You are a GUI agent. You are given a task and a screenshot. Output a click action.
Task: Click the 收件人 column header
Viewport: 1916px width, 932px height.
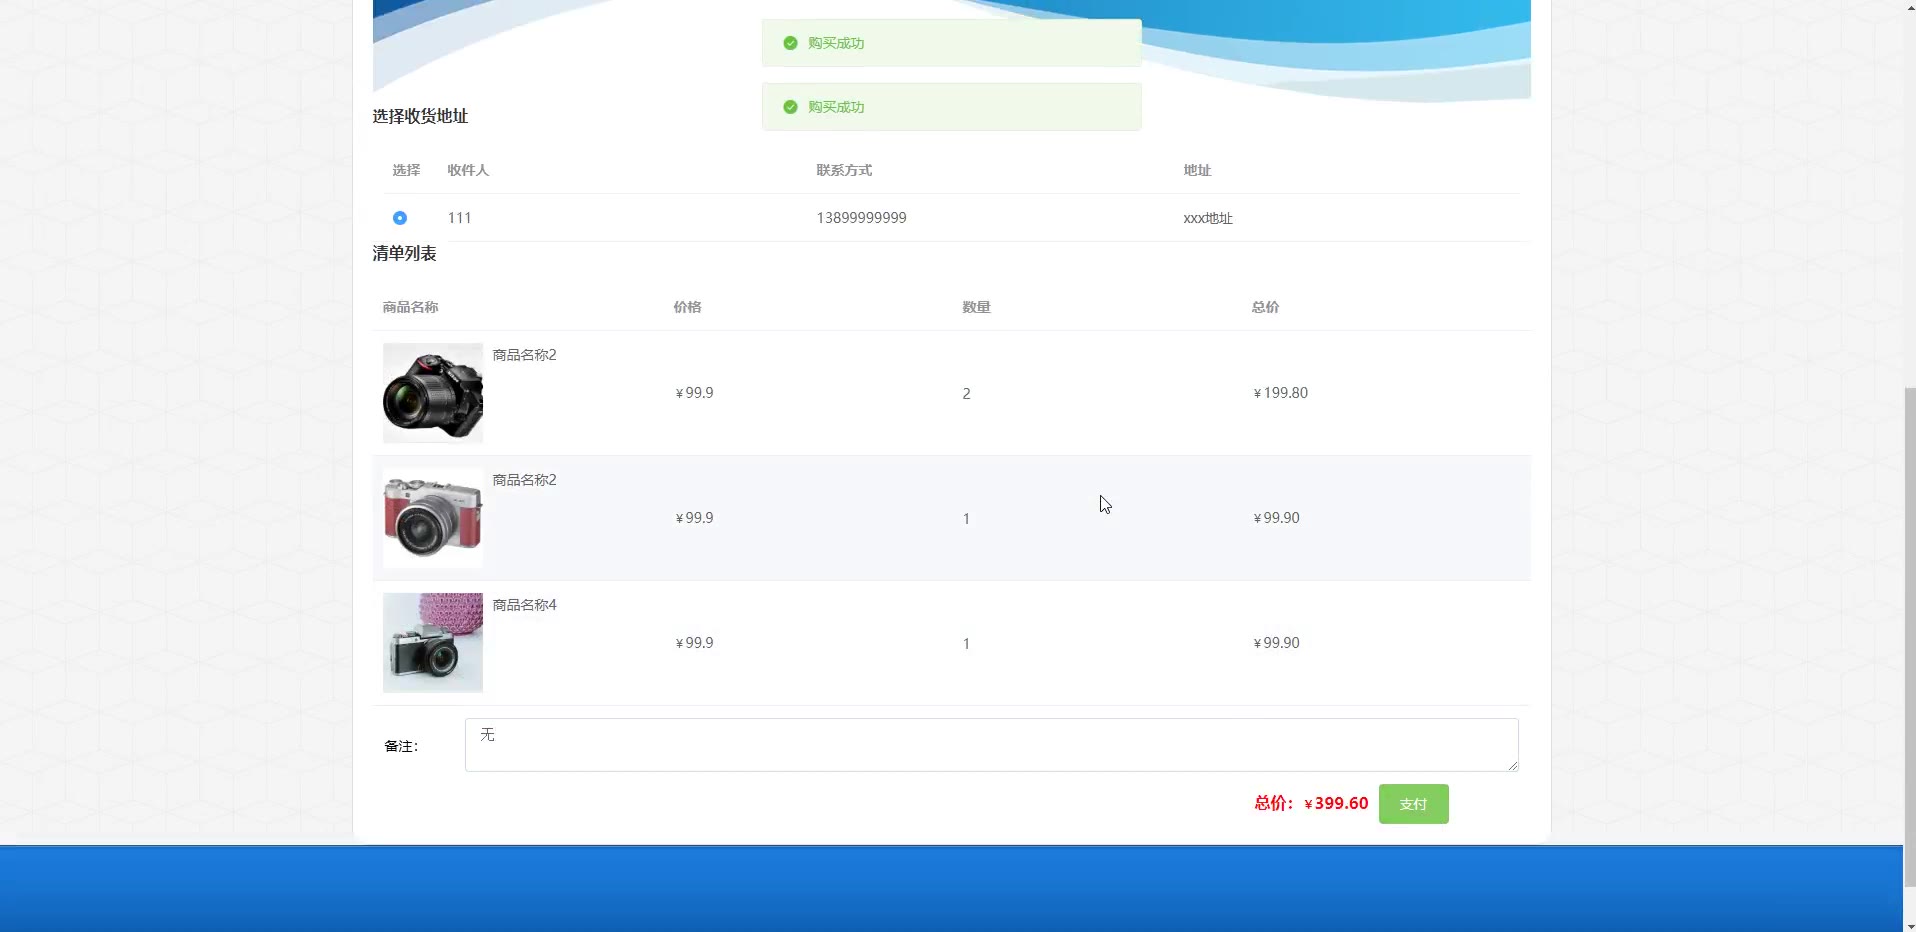pos(468,170)
